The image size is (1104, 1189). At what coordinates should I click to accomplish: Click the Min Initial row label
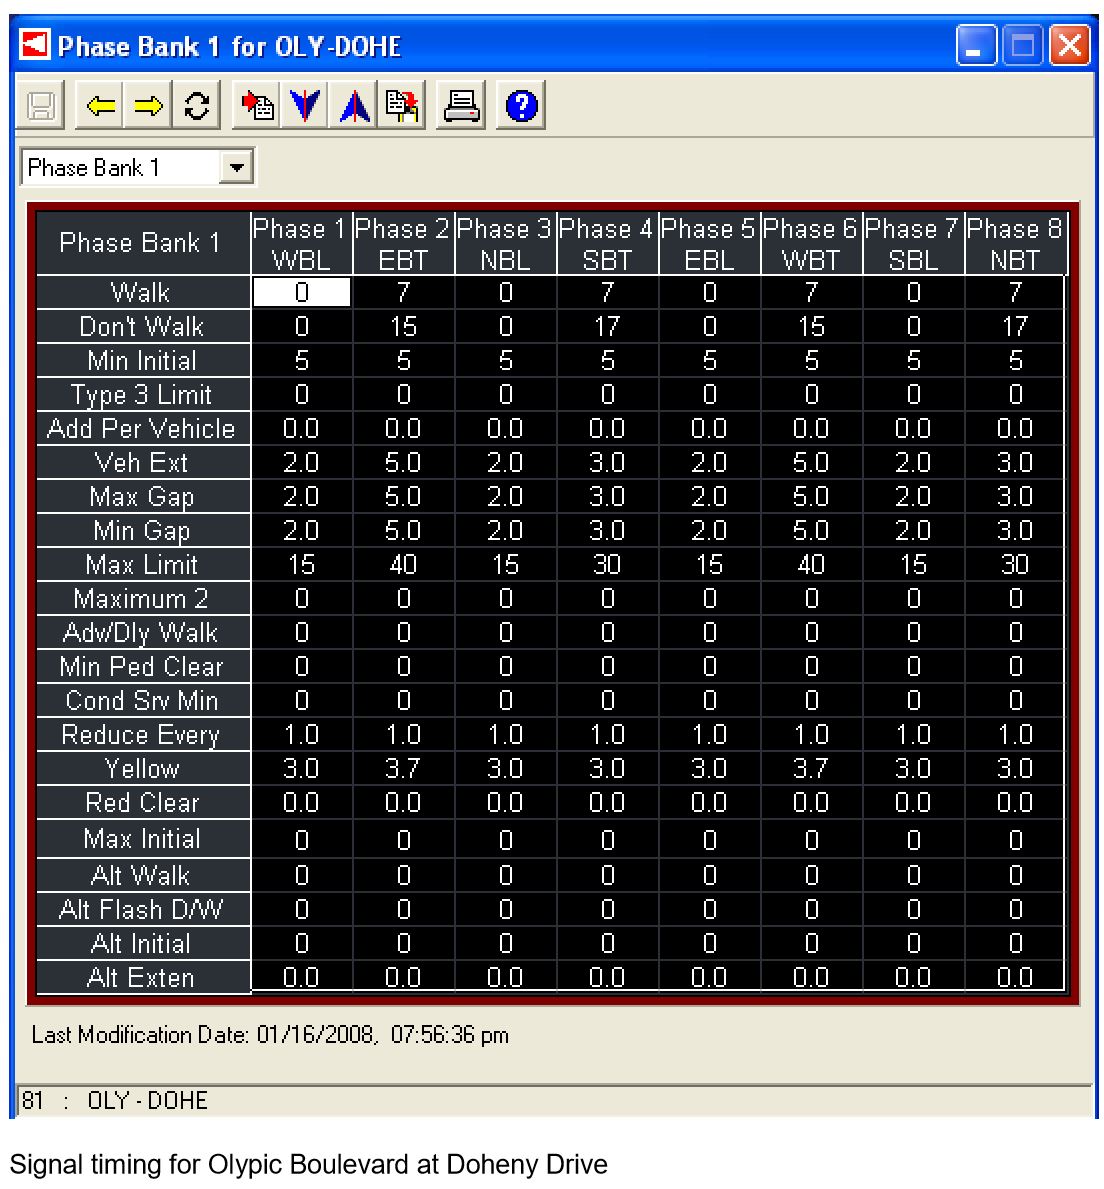pyautogui.click(x=143, y=360)
